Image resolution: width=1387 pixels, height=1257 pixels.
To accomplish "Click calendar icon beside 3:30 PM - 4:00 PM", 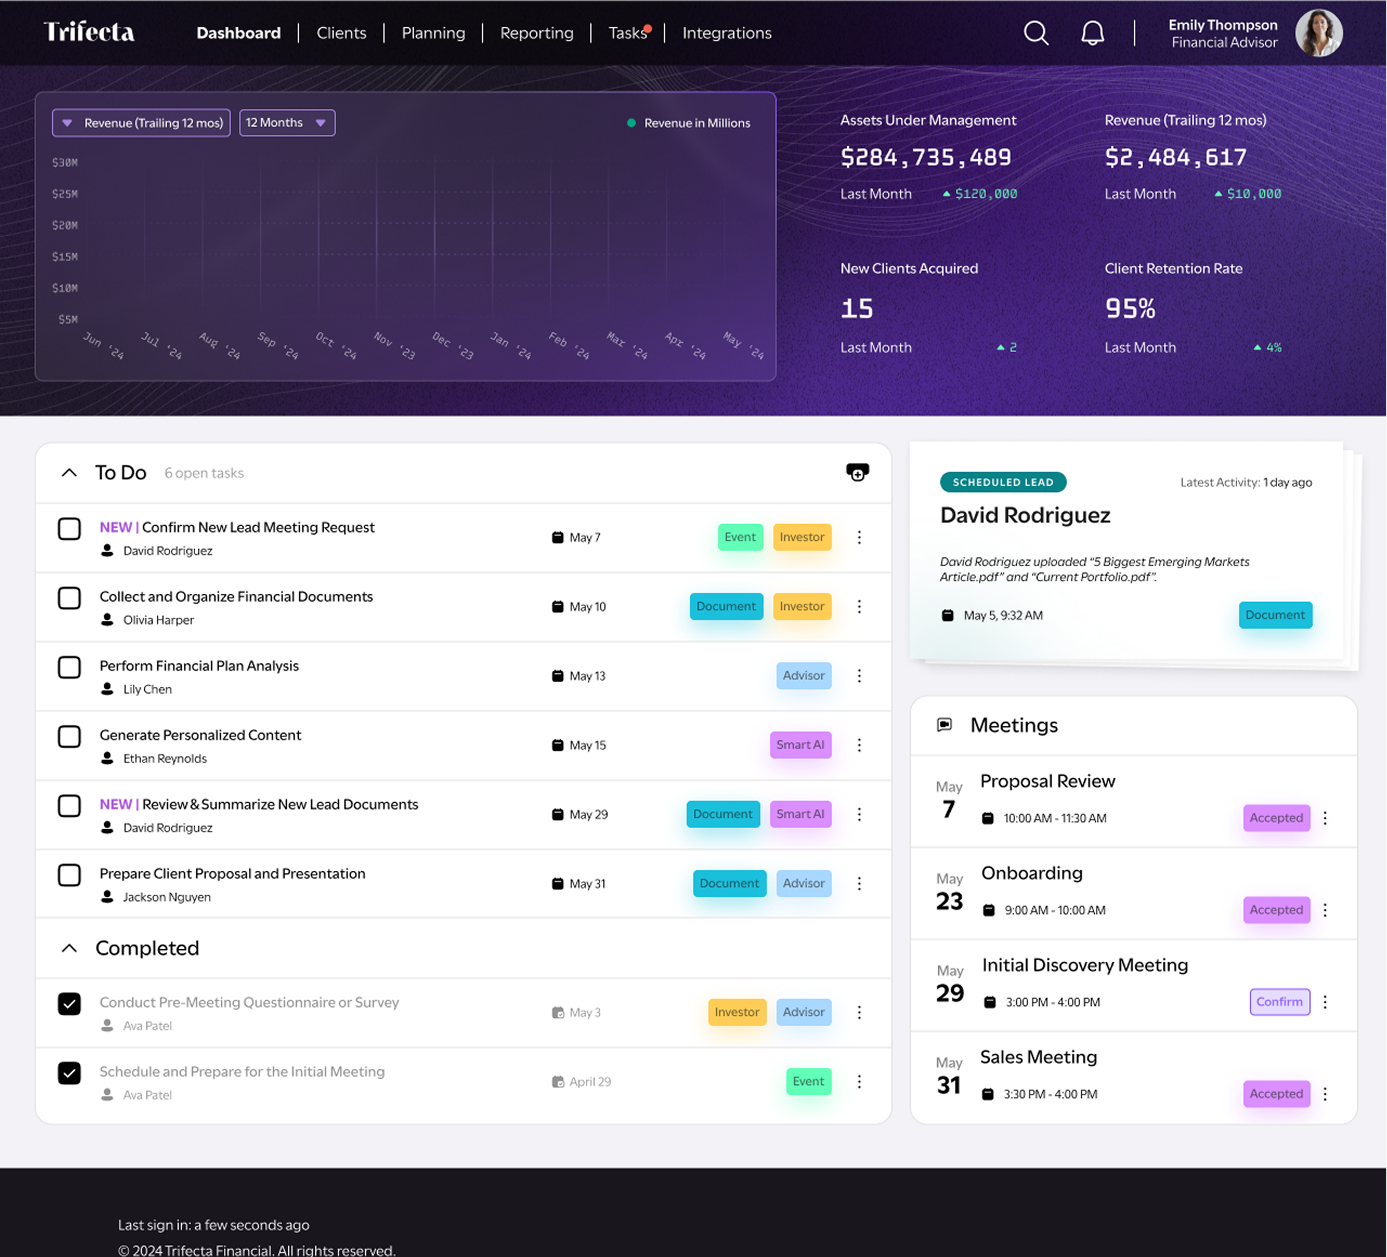I will 988,1094.
